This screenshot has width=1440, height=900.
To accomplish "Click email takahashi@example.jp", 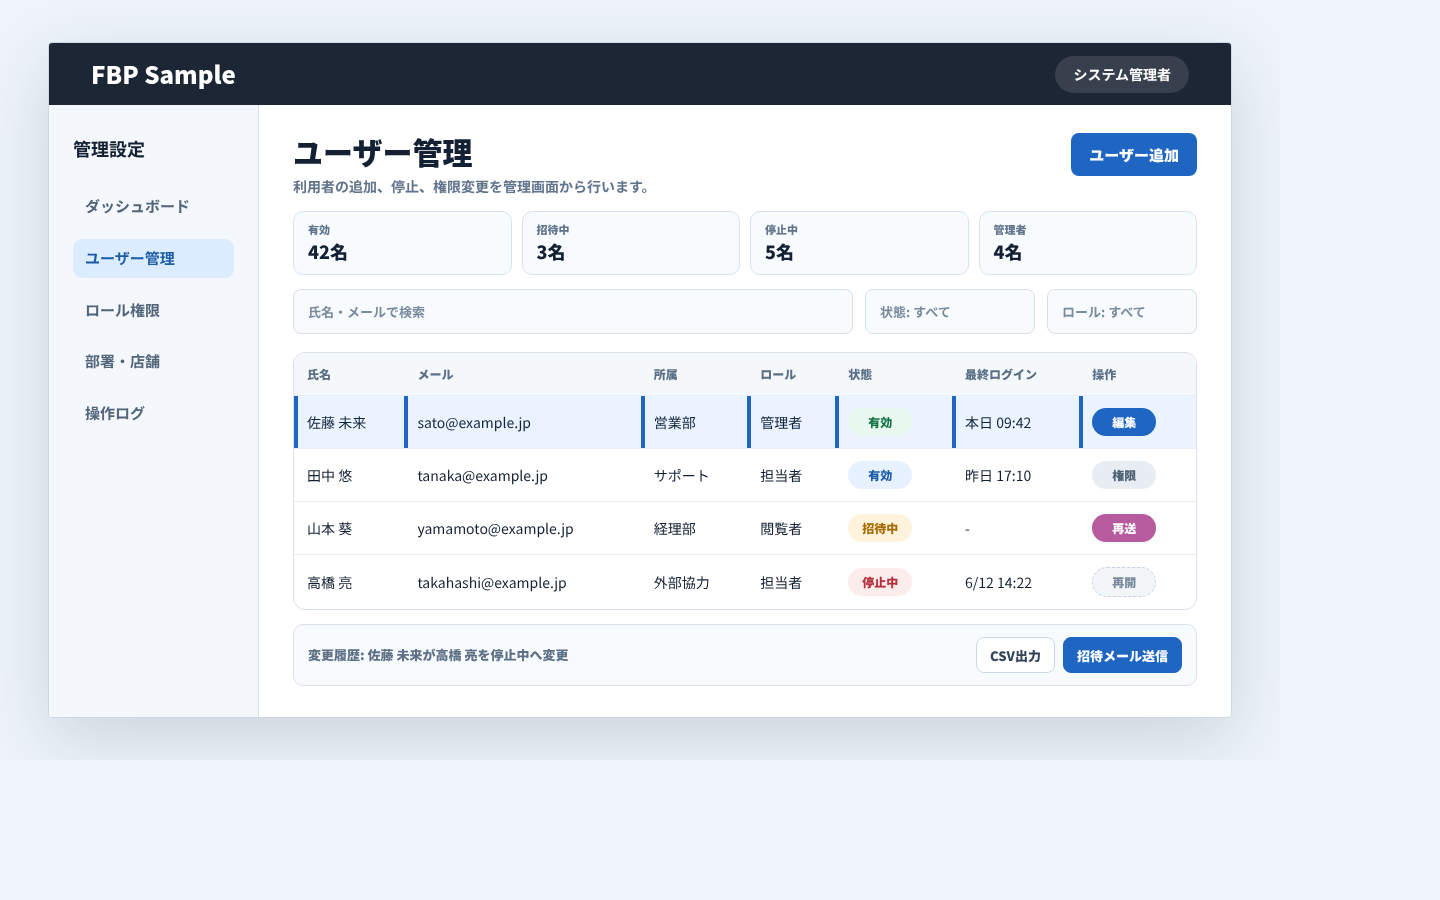I will (492, 583).
